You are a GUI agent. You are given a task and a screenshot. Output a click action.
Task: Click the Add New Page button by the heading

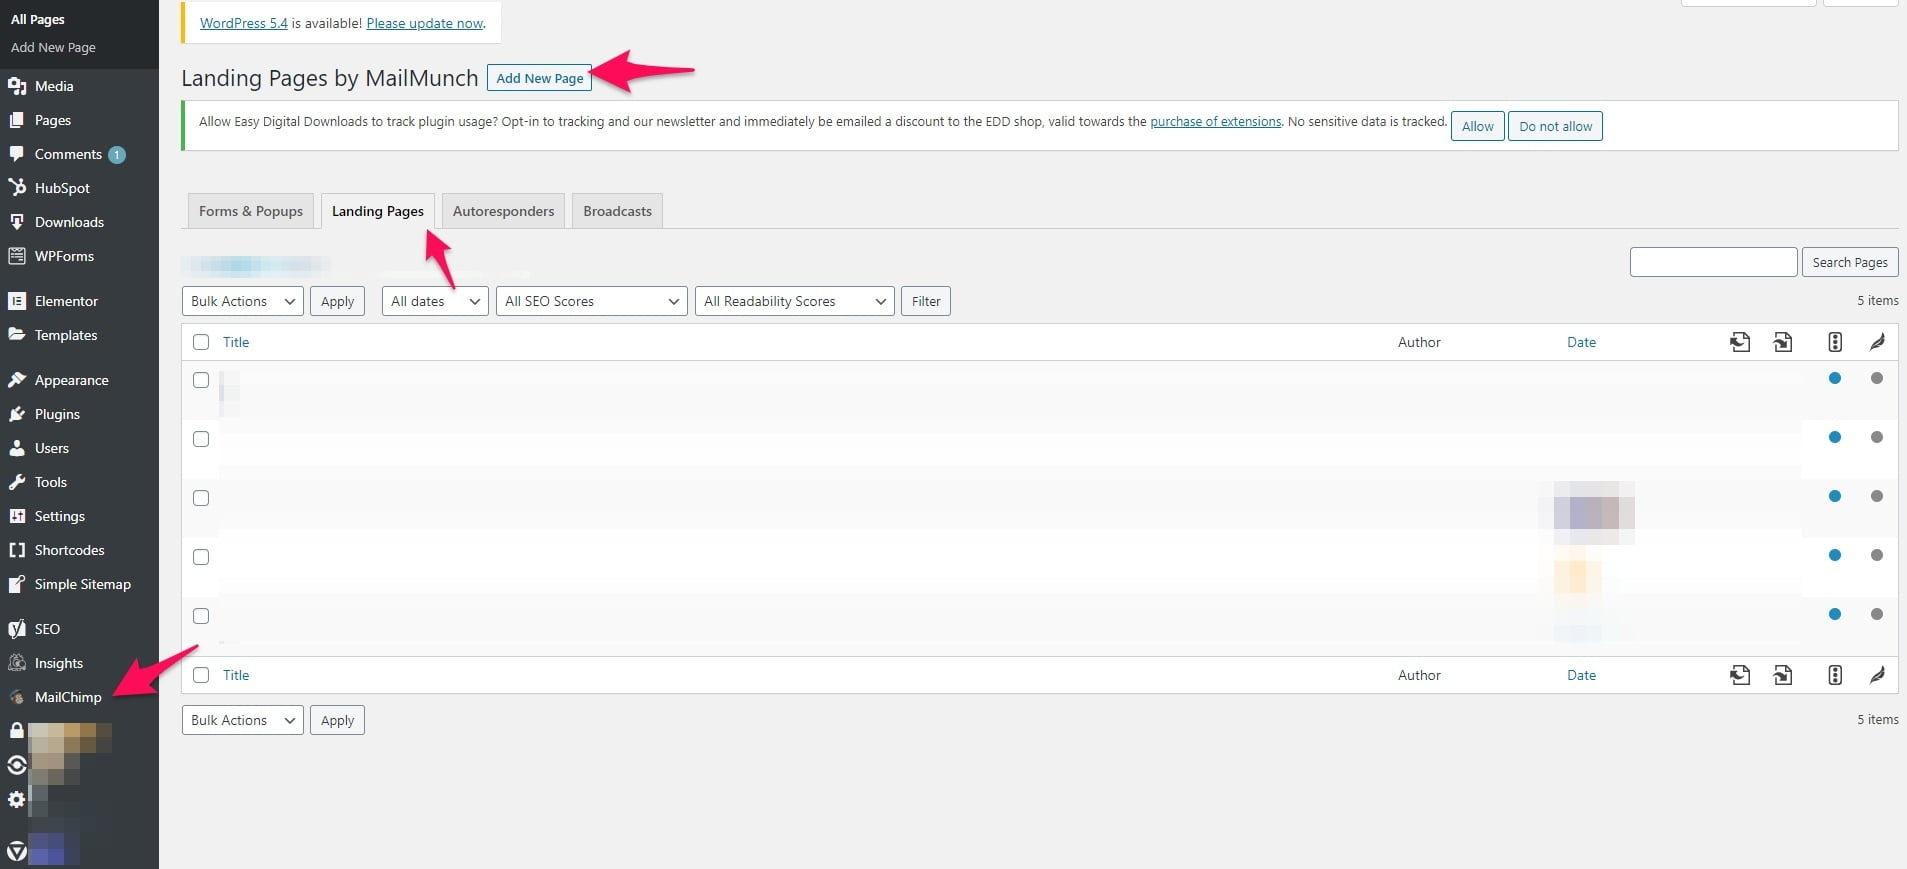(x=540, y=78)
